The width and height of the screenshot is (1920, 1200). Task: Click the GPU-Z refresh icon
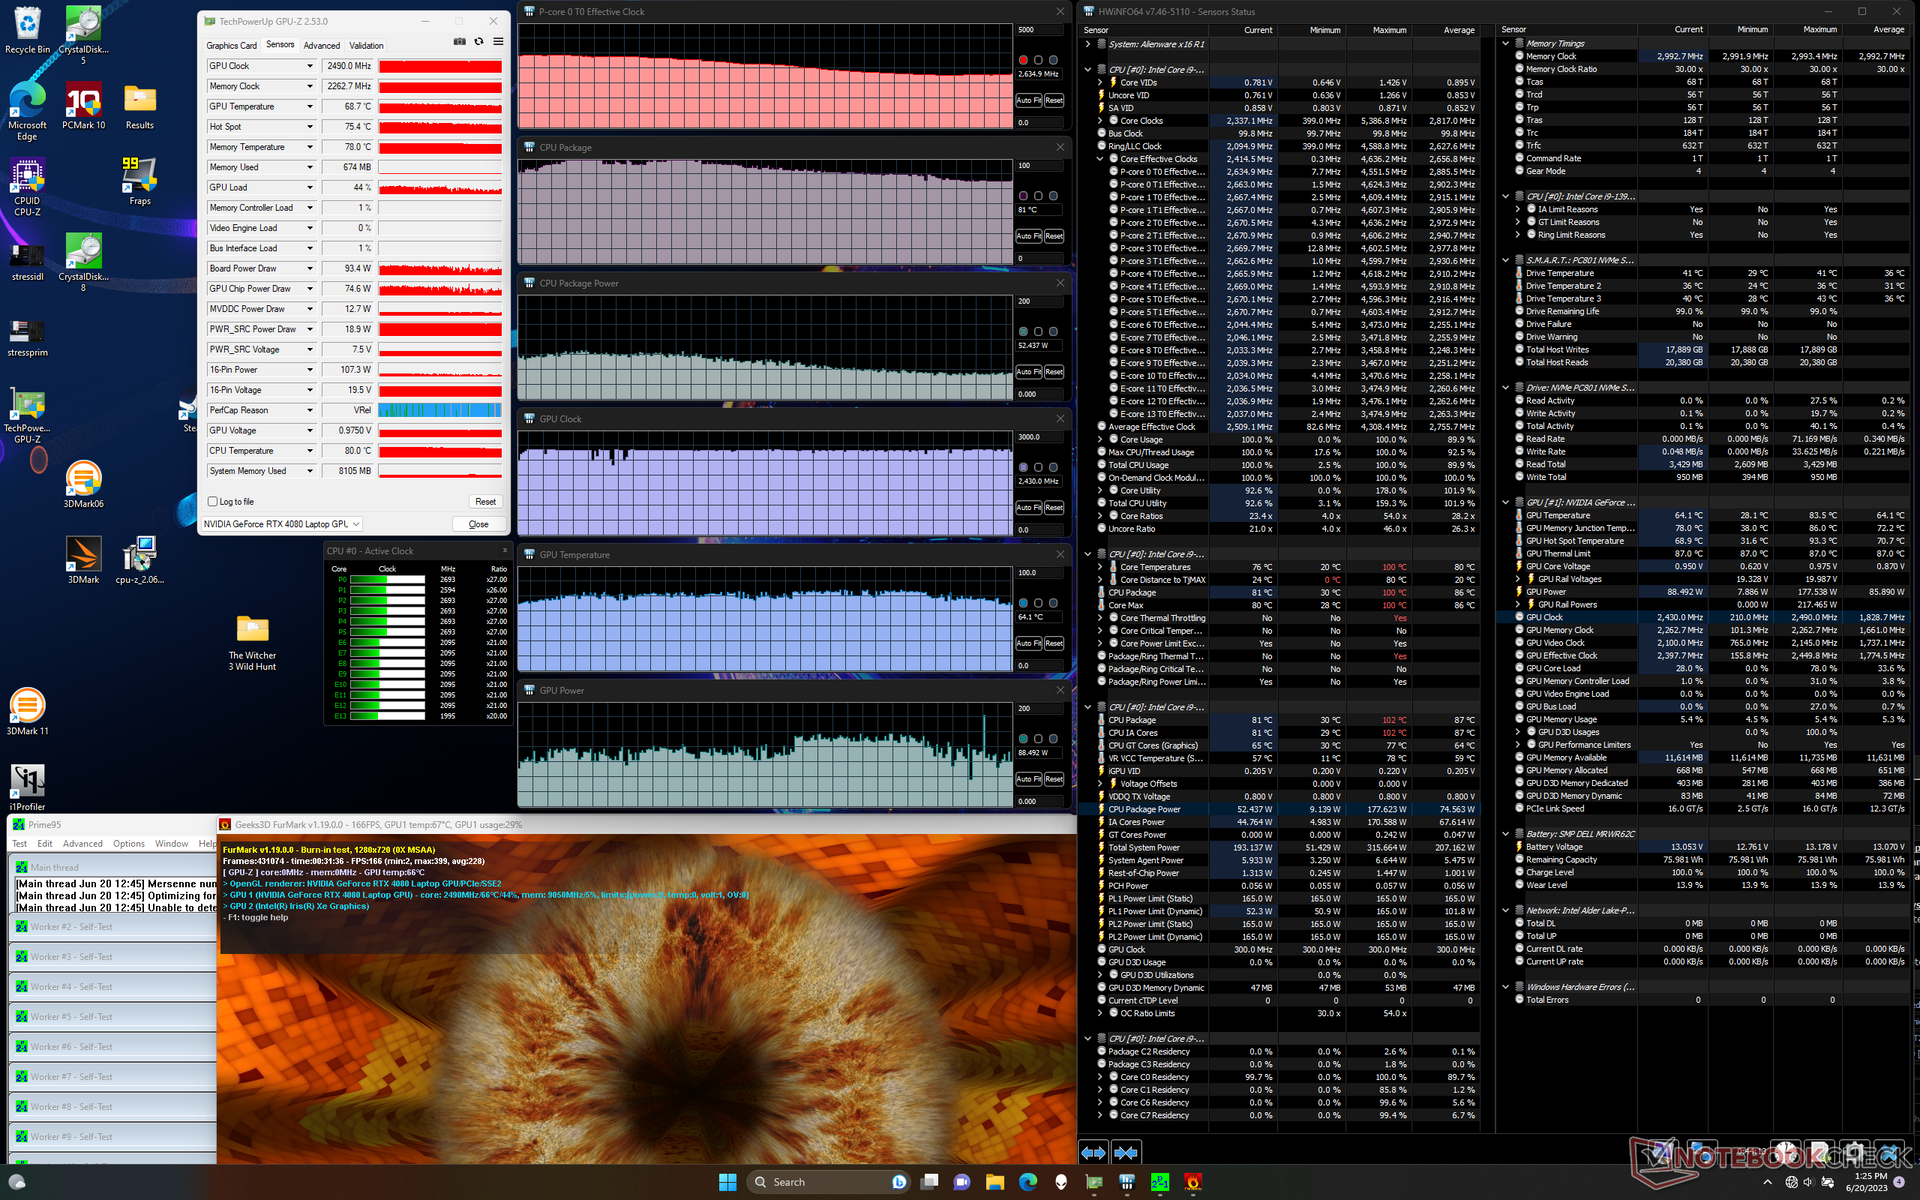click(479, 42)
